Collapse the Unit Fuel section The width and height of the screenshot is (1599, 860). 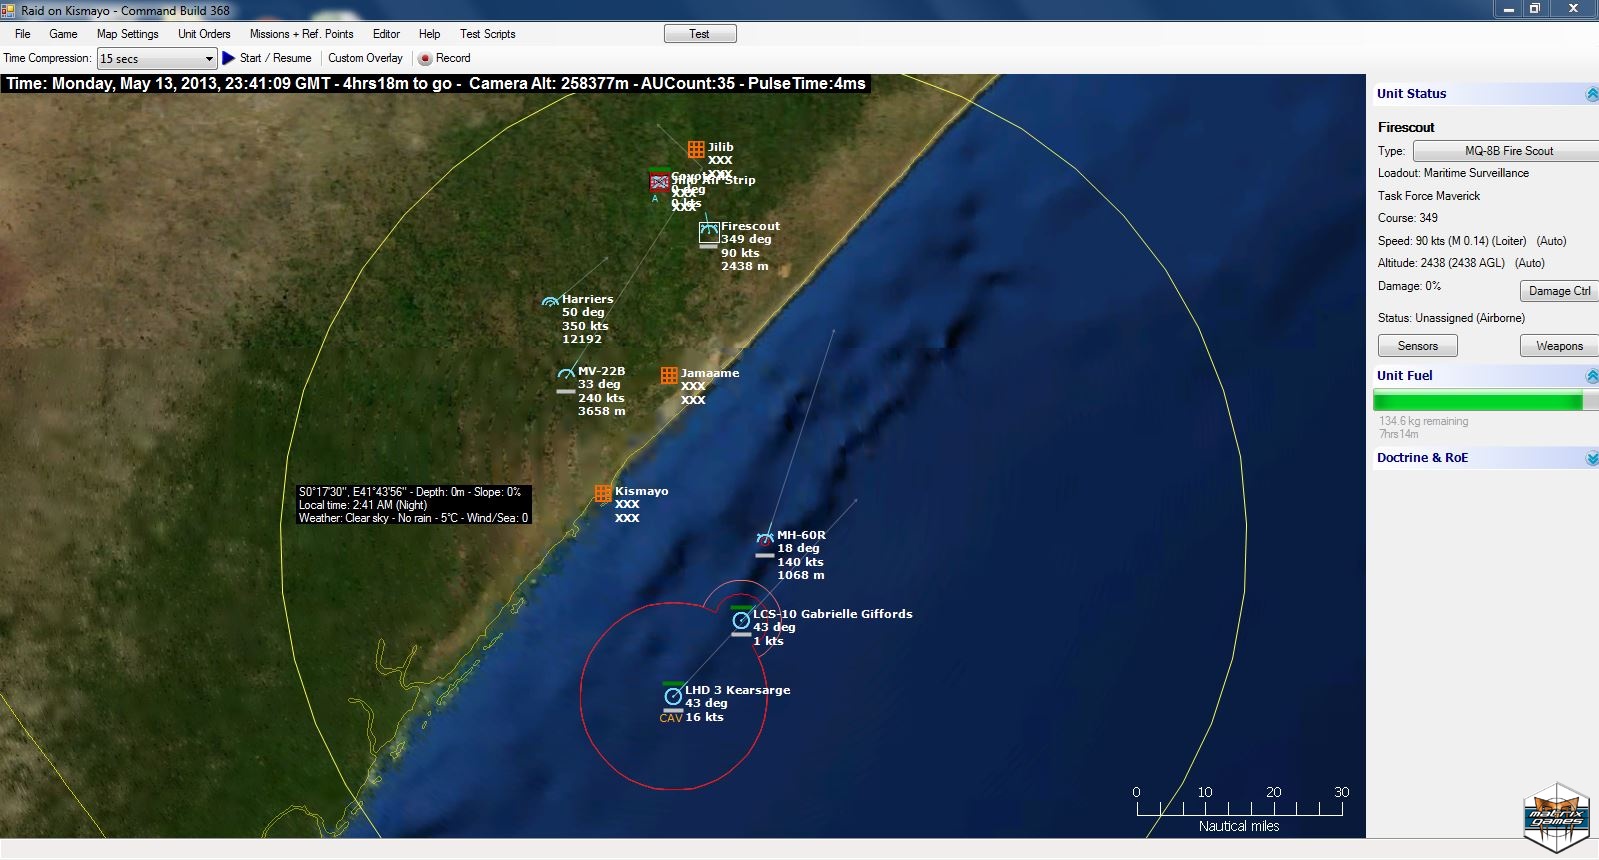[1591, 376]
